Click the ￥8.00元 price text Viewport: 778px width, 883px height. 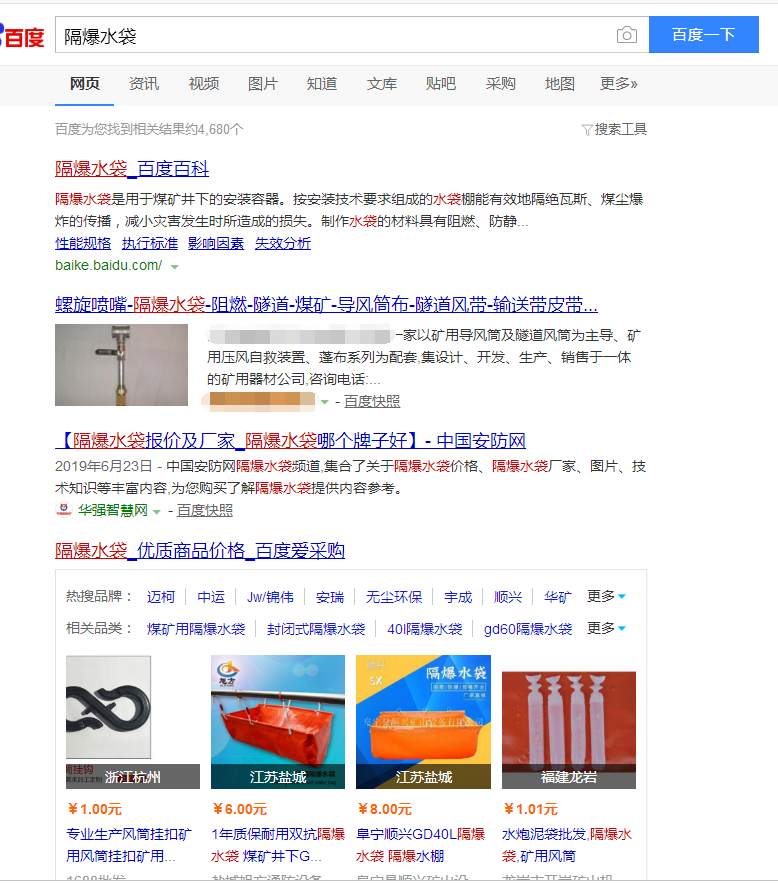click(x=384, y=809)
